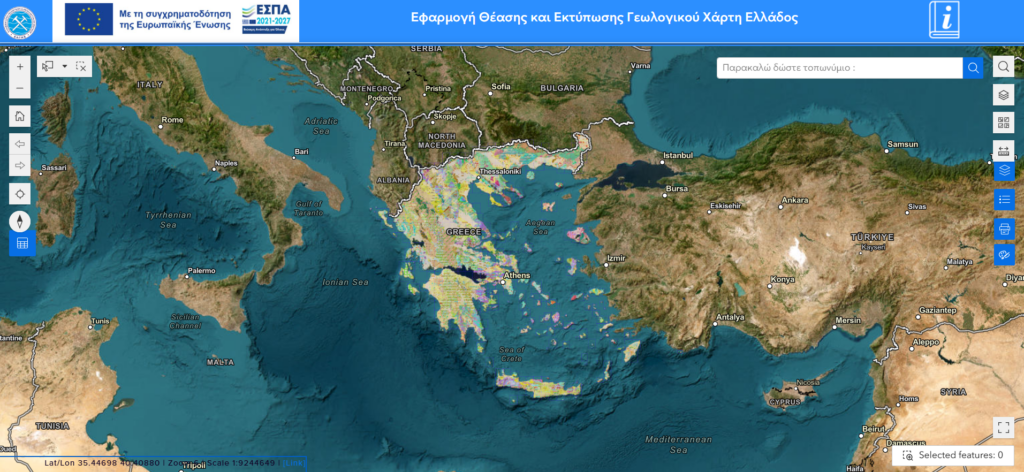Screen dimensions: 1024x472
Task: Go to the previous map extent
Action: click(20, 144)
